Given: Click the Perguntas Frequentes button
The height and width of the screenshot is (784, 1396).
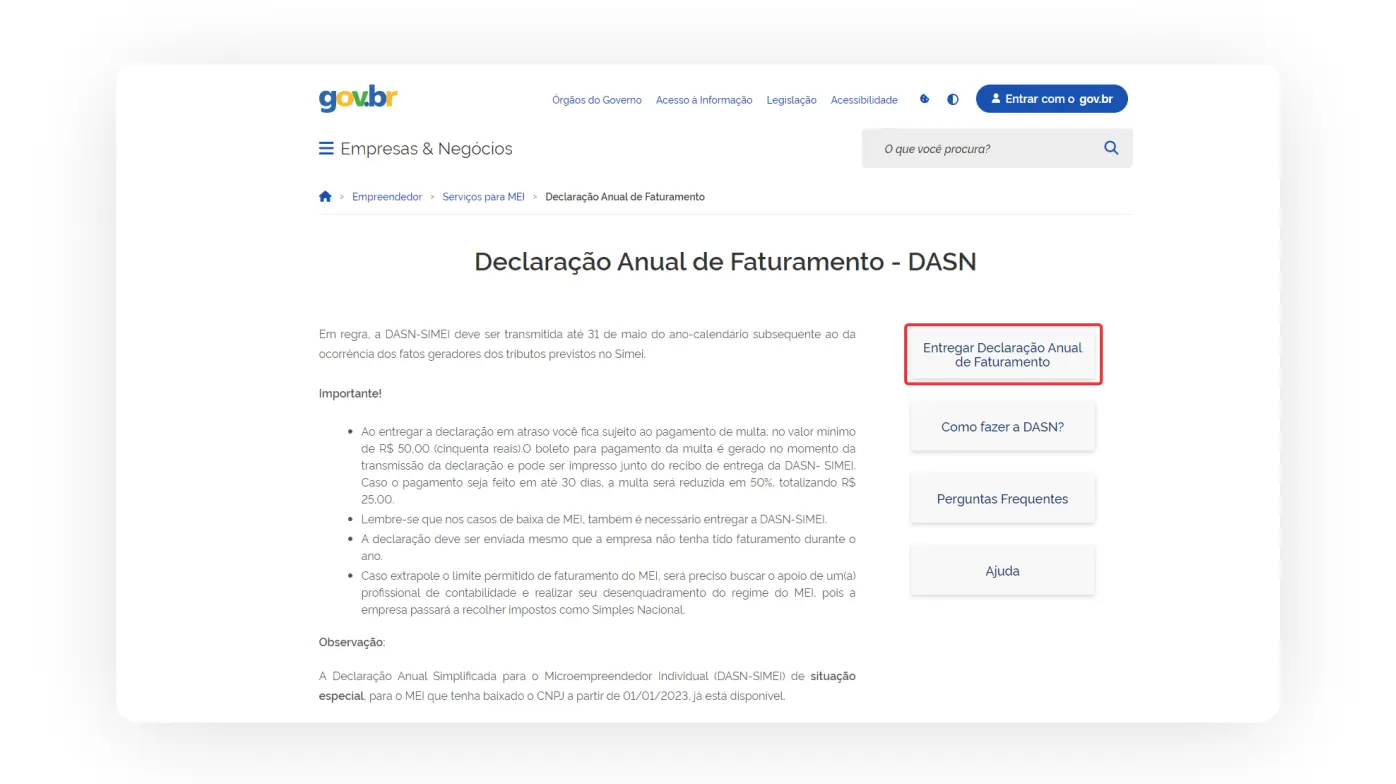Looking at the screenshot, I should (x=1003, y=498).
